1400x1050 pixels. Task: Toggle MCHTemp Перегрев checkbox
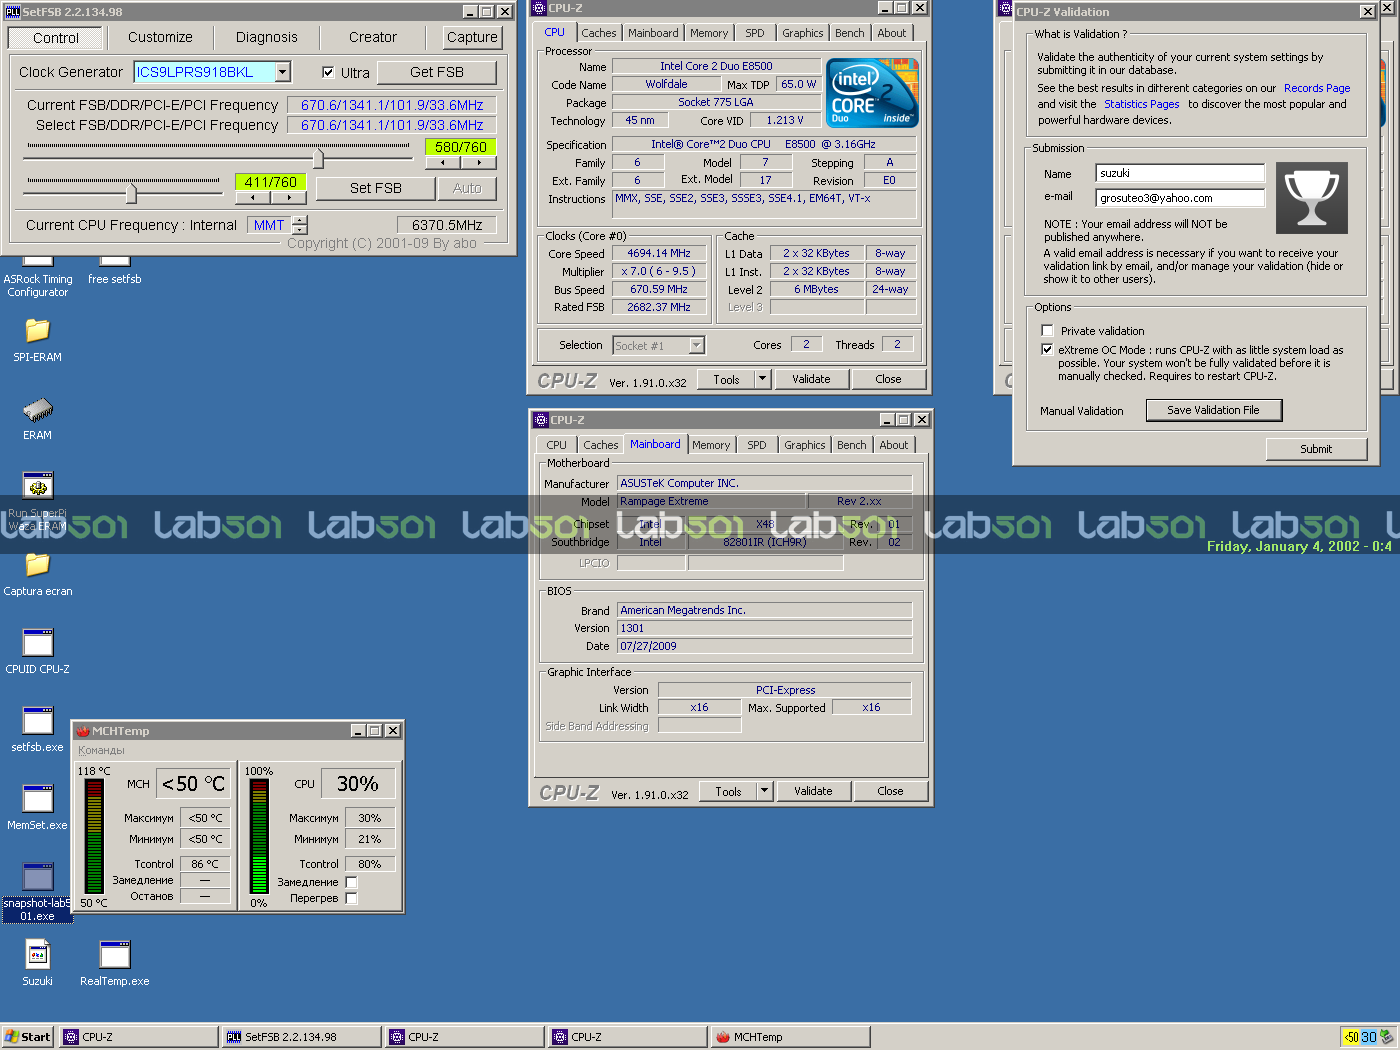coord(351,898)
